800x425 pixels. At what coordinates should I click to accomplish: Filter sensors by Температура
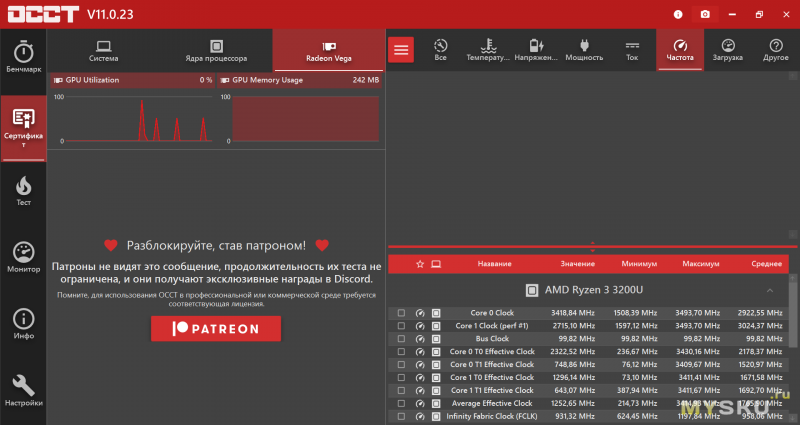pyautogui.click(x=488, y=50)
